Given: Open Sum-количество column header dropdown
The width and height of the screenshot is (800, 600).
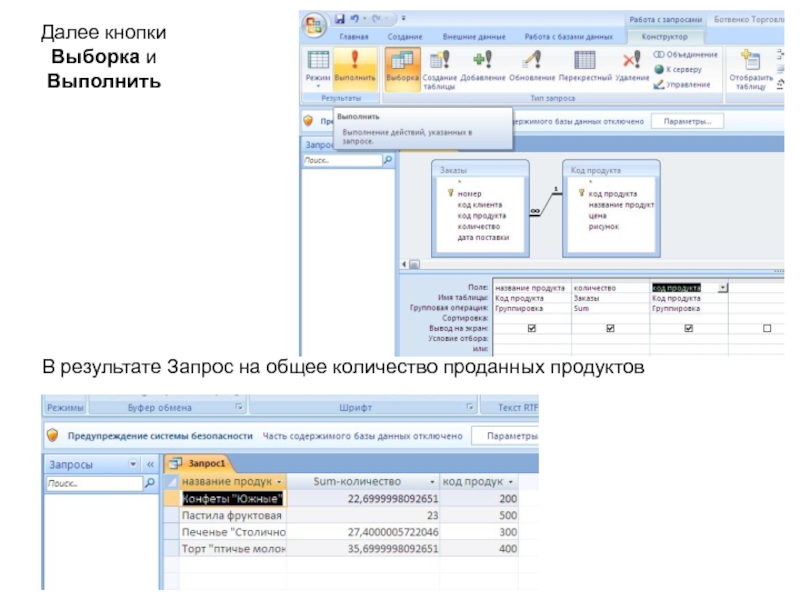Looking at the screenshot, I should pyautogui.click(x=432, y=482).
